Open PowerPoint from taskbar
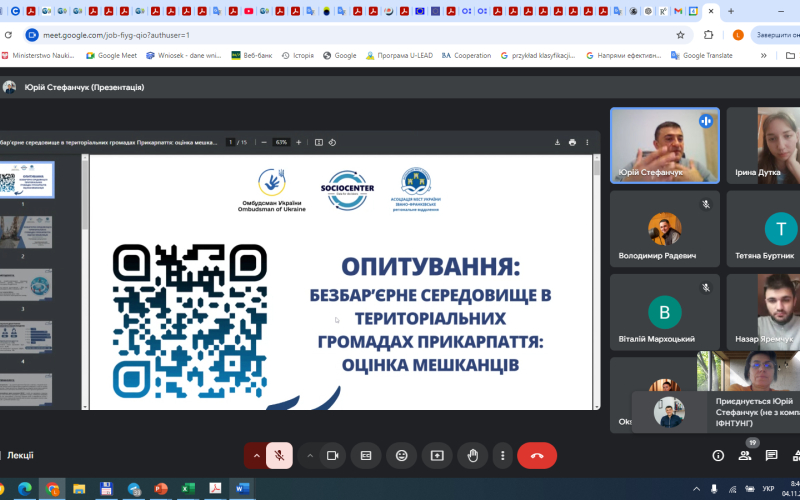Viewport: 800px width, 500px height. click(x=161, y=488)
